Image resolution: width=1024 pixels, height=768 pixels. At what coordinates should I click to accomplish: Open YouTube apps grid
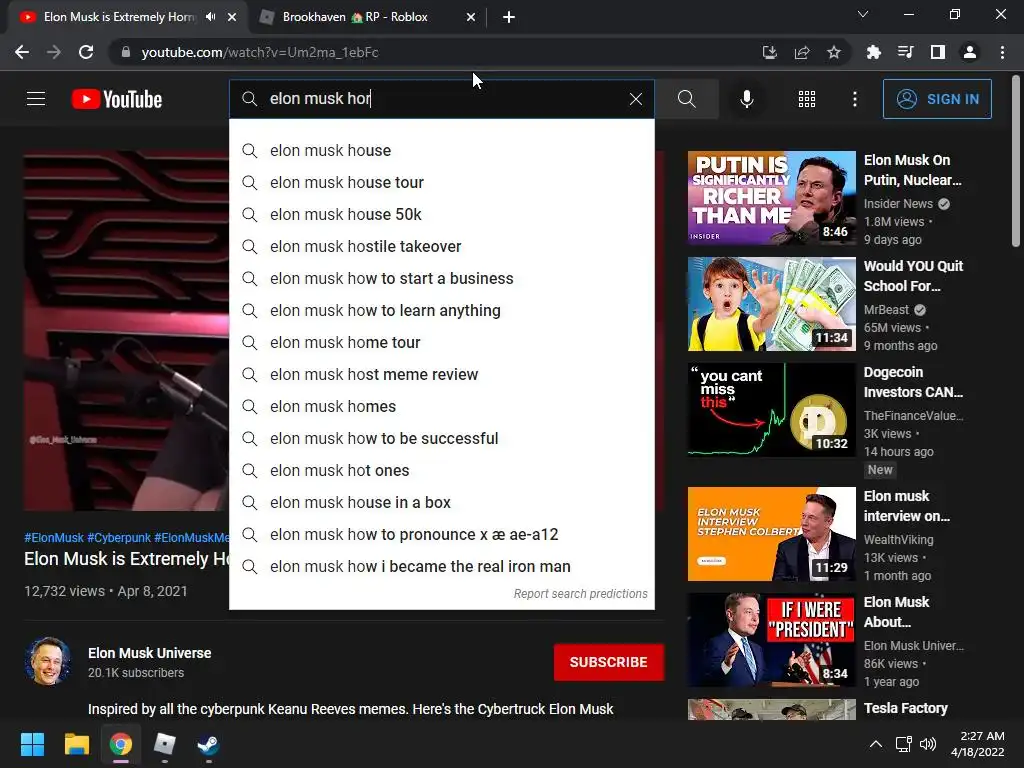(x=807, y=99)
